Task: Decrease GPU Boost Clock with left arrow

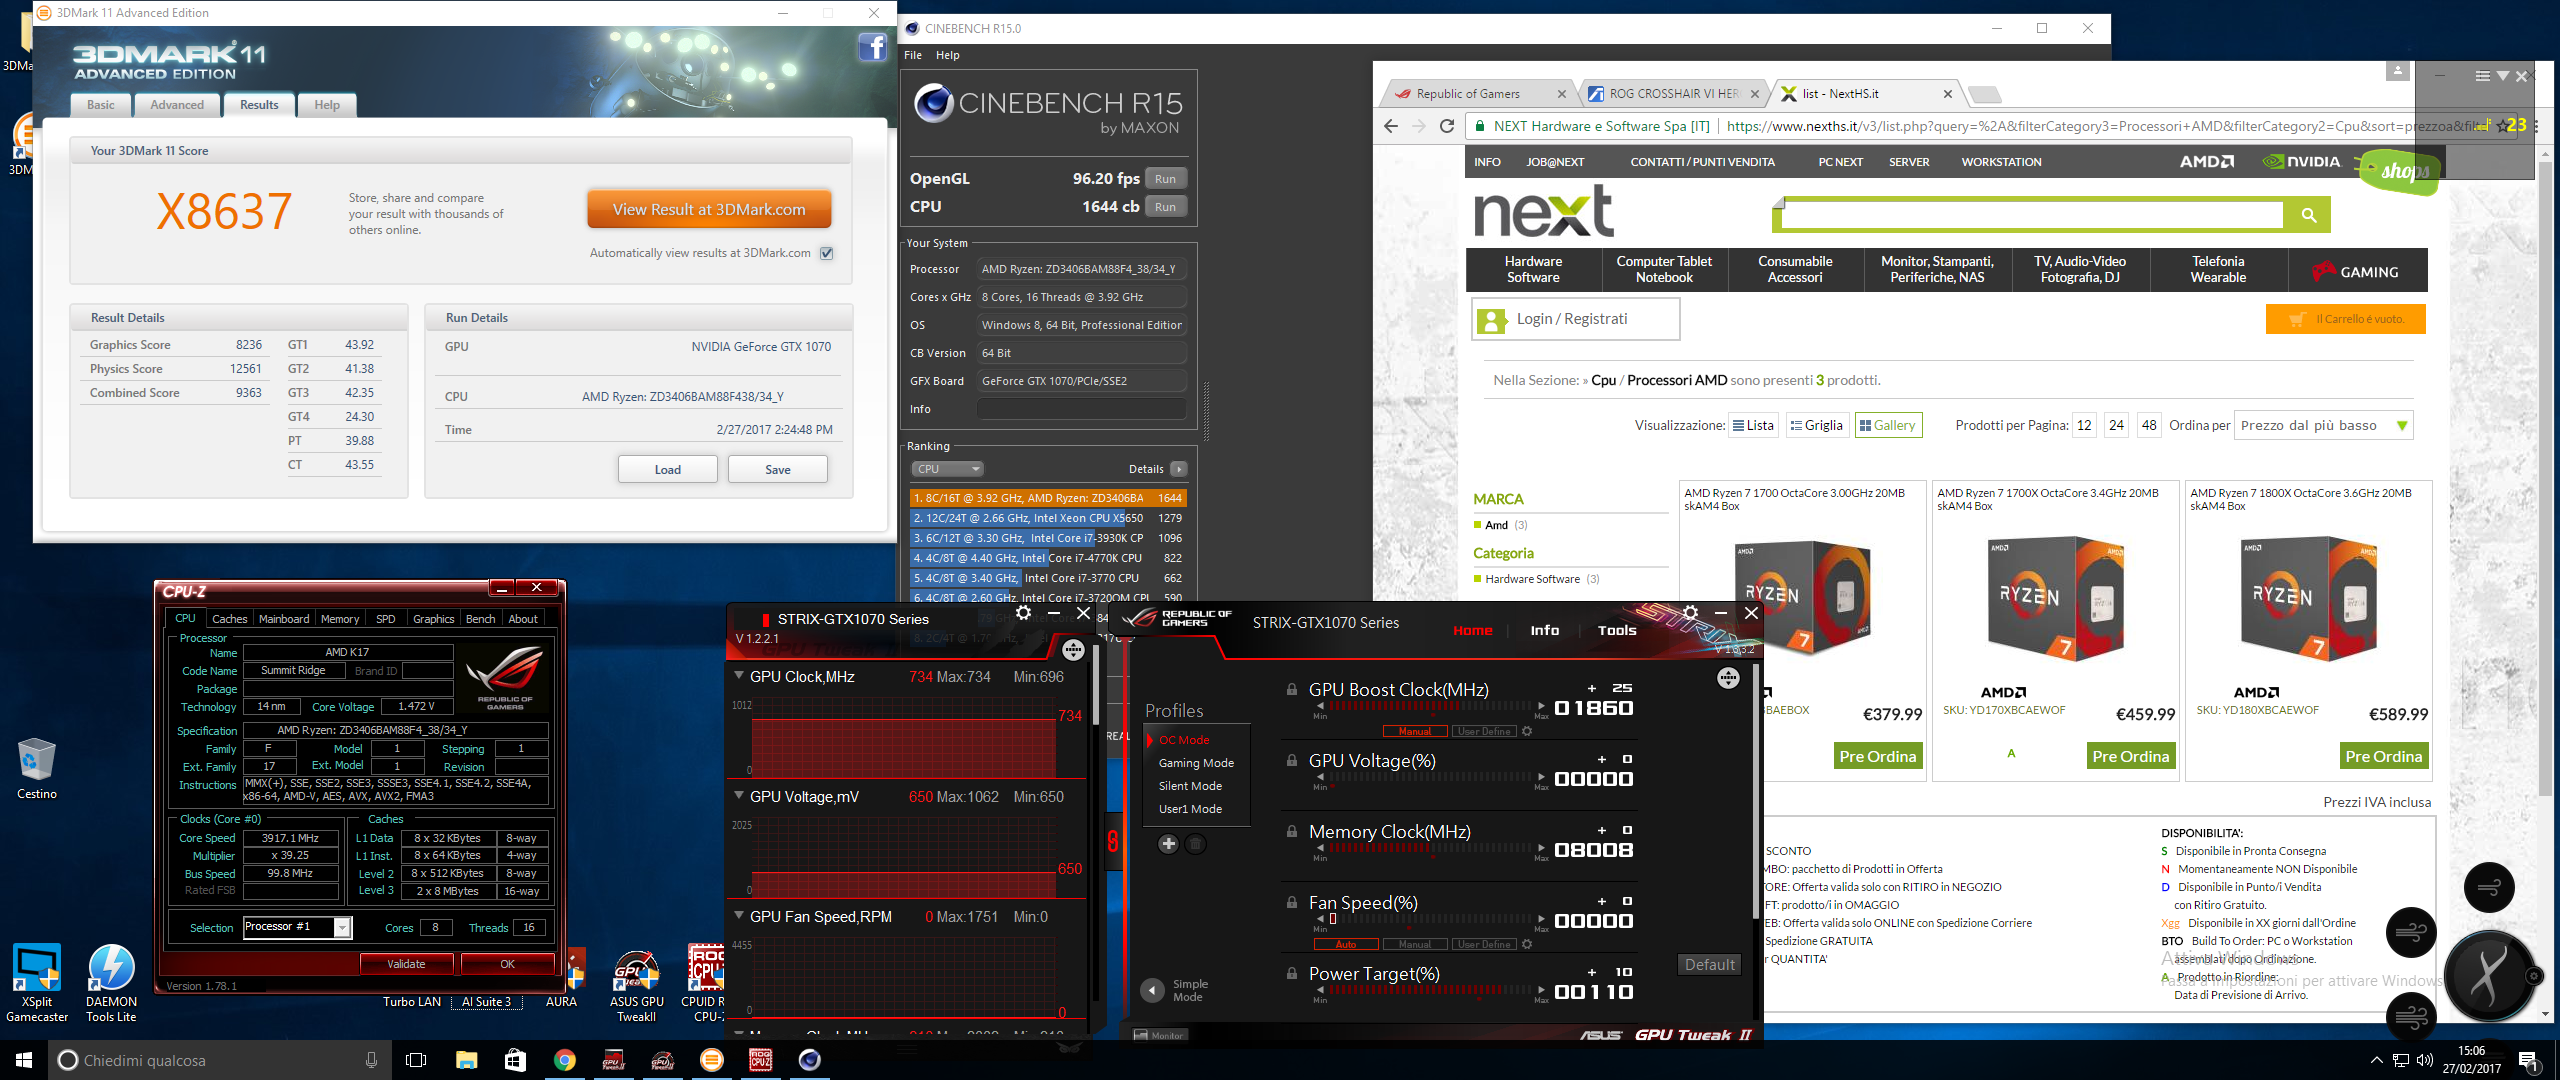Action: [1320, 706]
